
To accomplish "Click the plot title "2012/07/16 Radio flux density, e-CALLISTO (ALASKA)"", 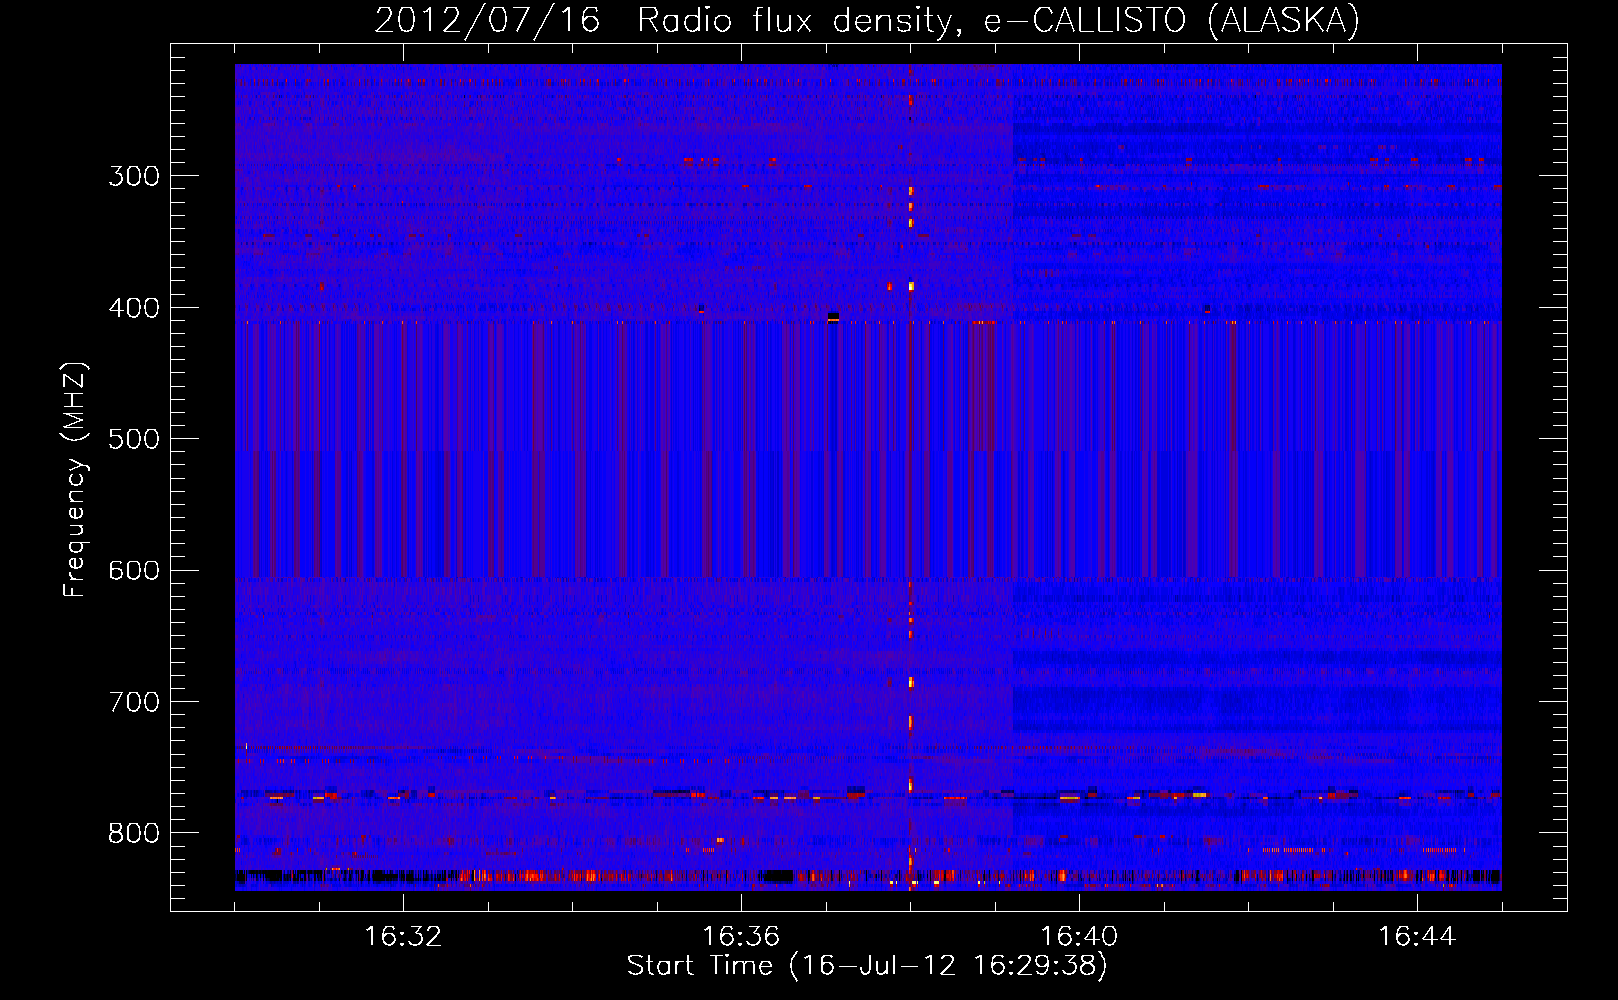I will [867, 20].
